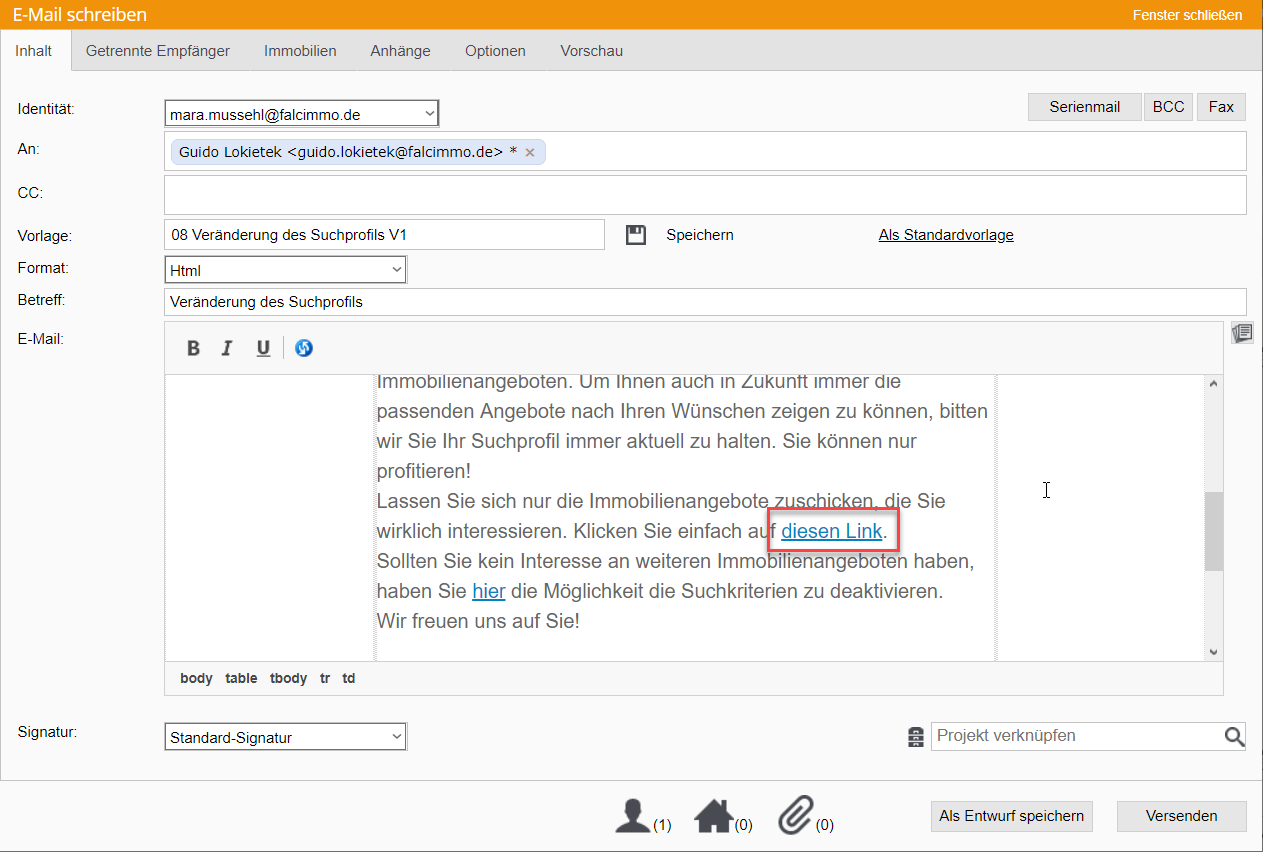This screenshot has width=1263, height=852.
Task: Toggle italic formatting in the editor
Action: 227,348
